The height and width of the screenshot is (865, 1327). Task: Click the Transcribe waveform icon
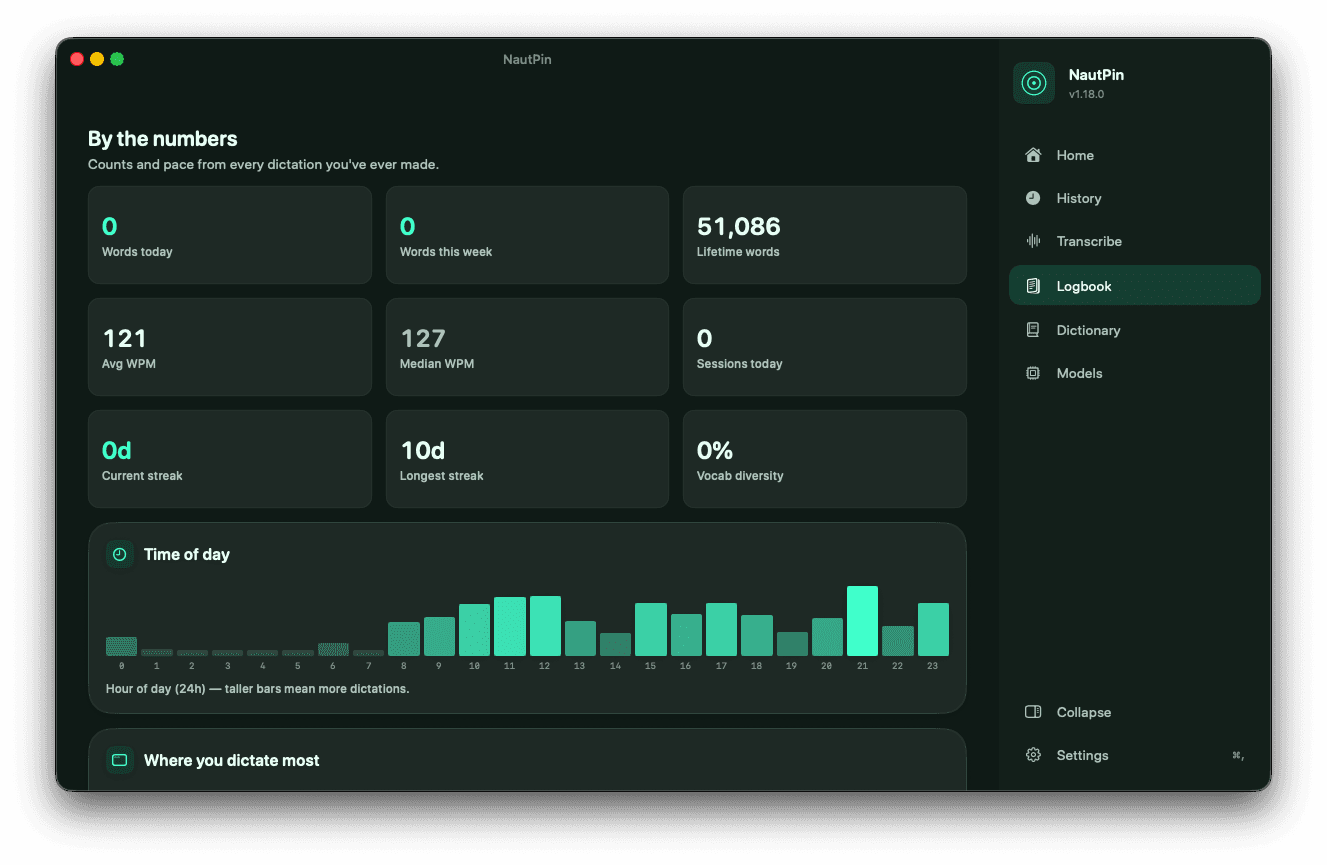click(1033, 241)
